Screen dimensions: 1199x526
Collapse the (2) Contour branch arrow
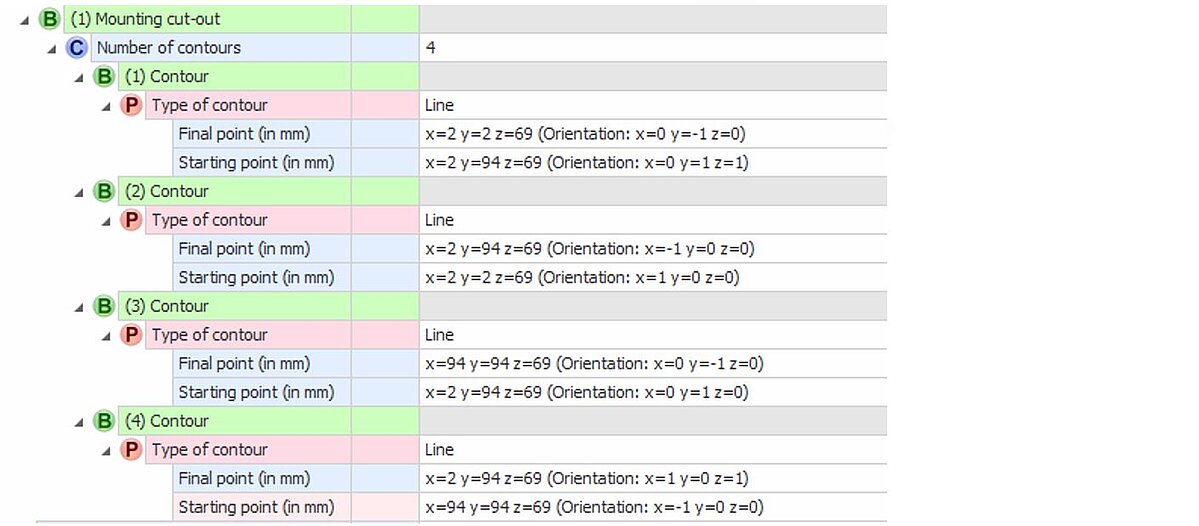coord(79,193)
